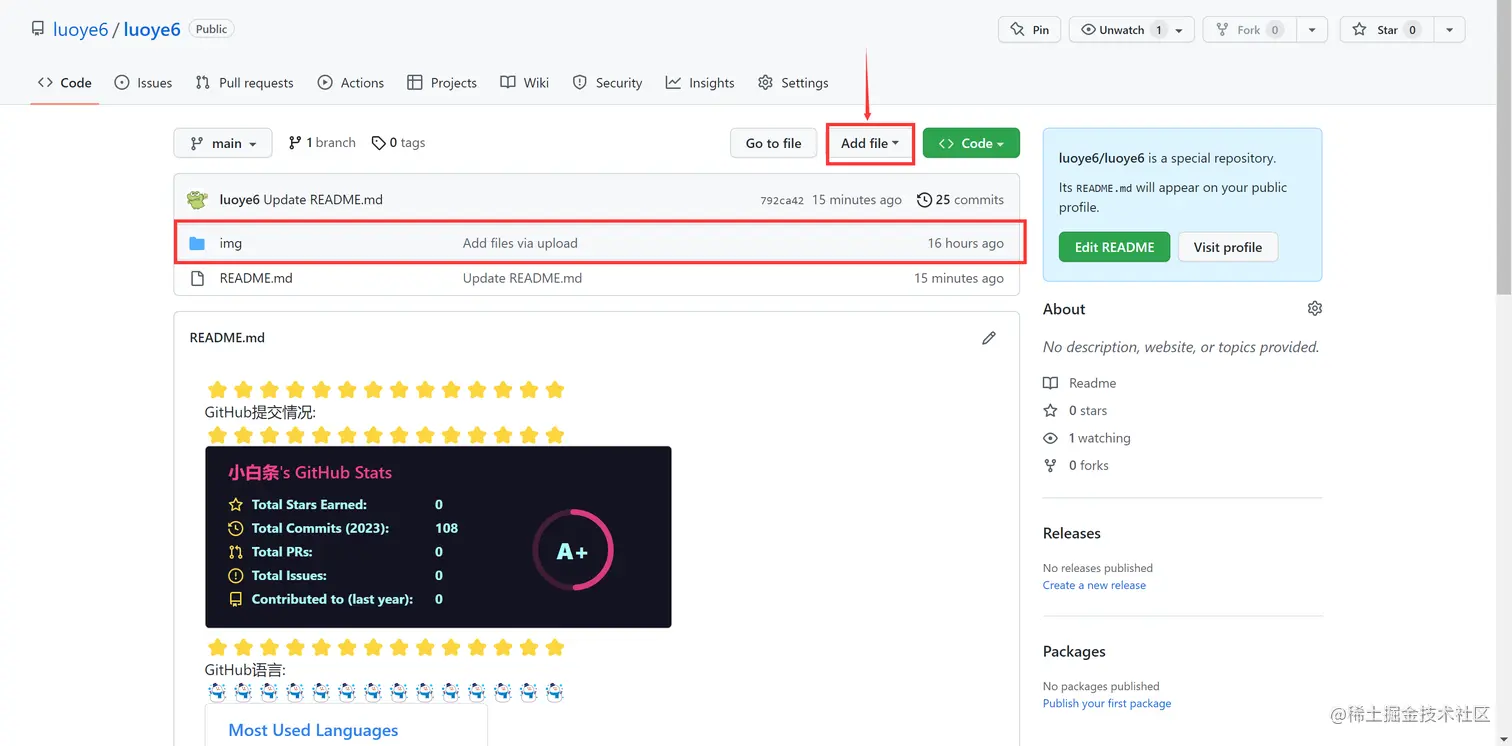Open the Insights tab
The height and width of the screenshot is (746, 1512).
point(700,83)
